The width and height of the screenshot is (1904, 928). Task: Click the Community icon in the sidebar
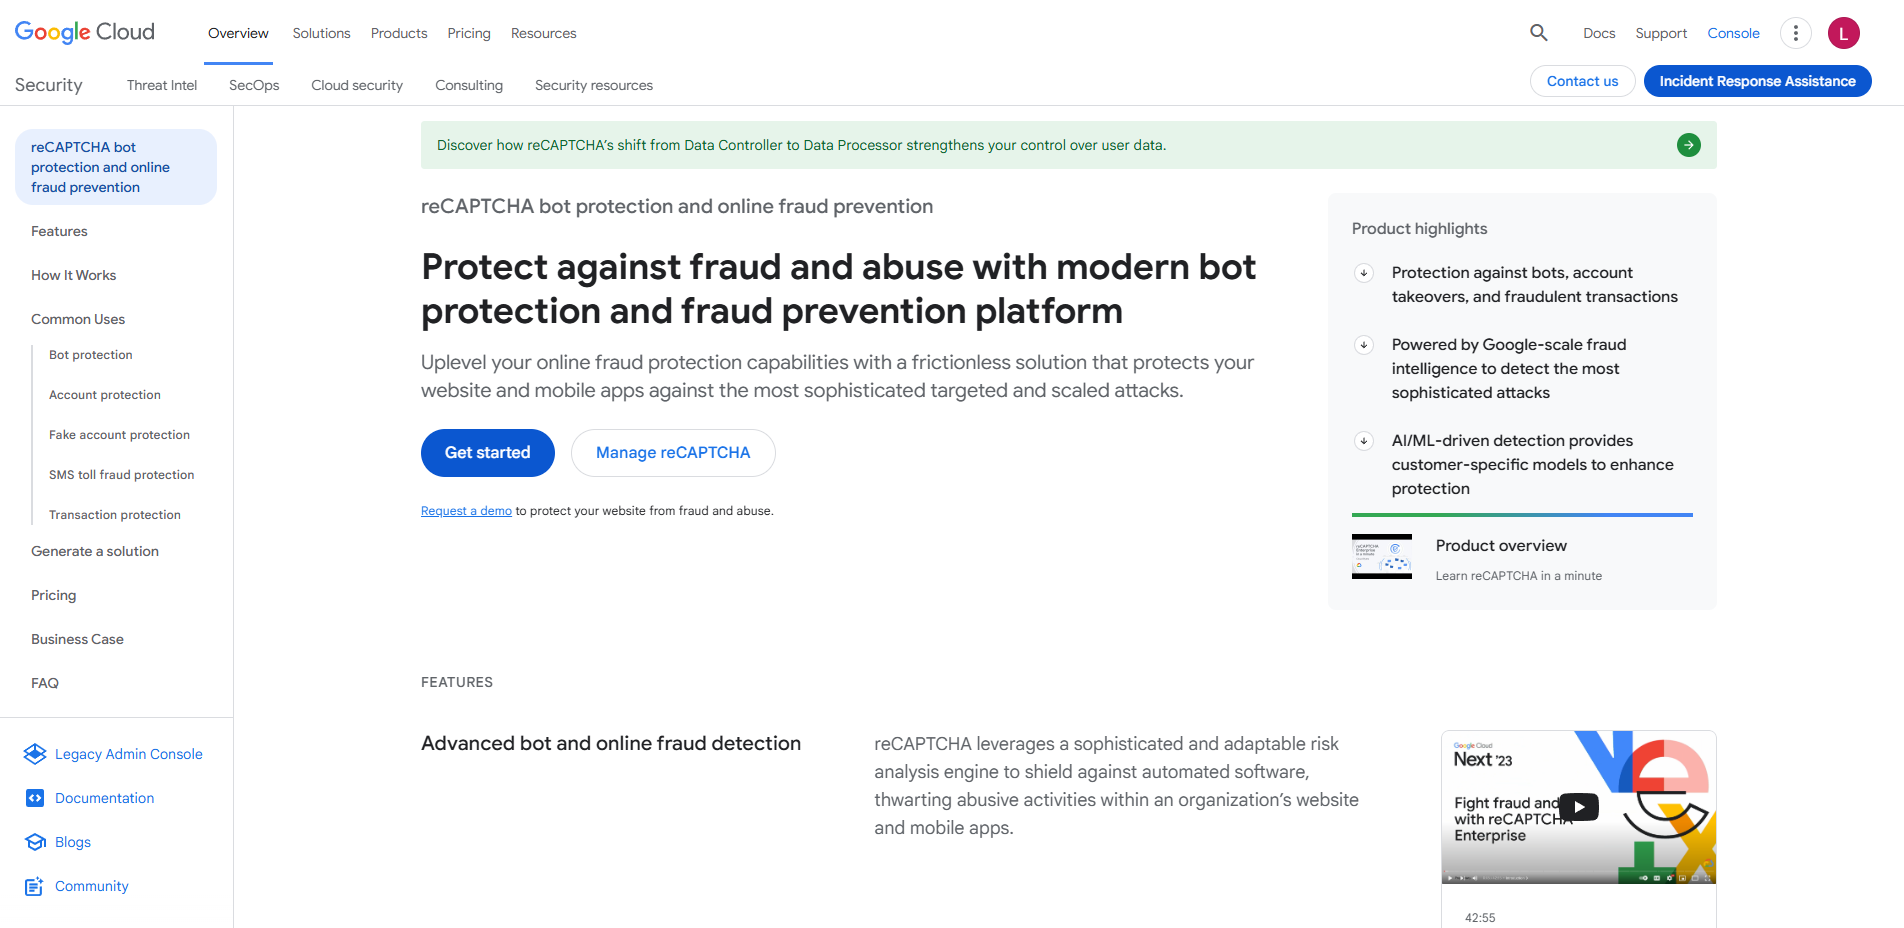35,886
